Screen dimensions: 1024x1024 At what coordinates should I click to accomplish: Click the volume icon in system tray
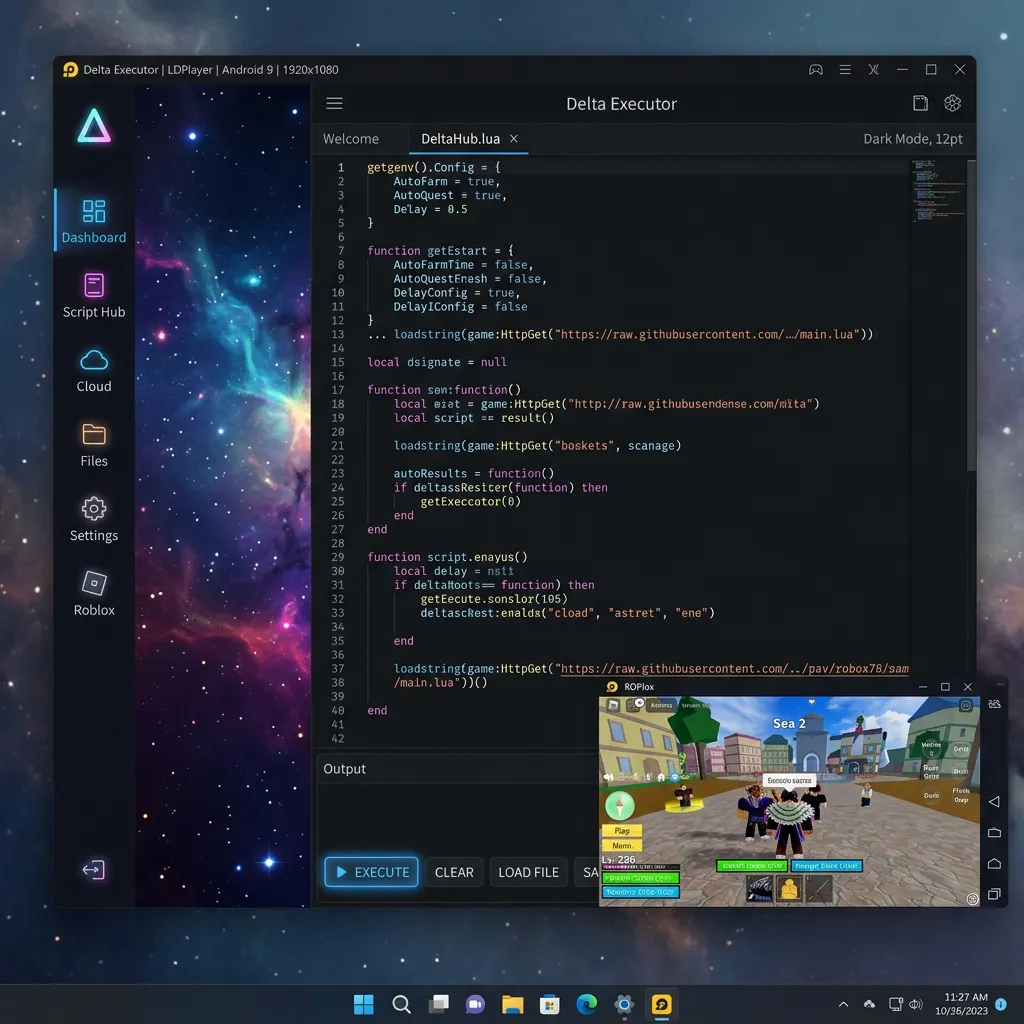(x=916, y=1004)
